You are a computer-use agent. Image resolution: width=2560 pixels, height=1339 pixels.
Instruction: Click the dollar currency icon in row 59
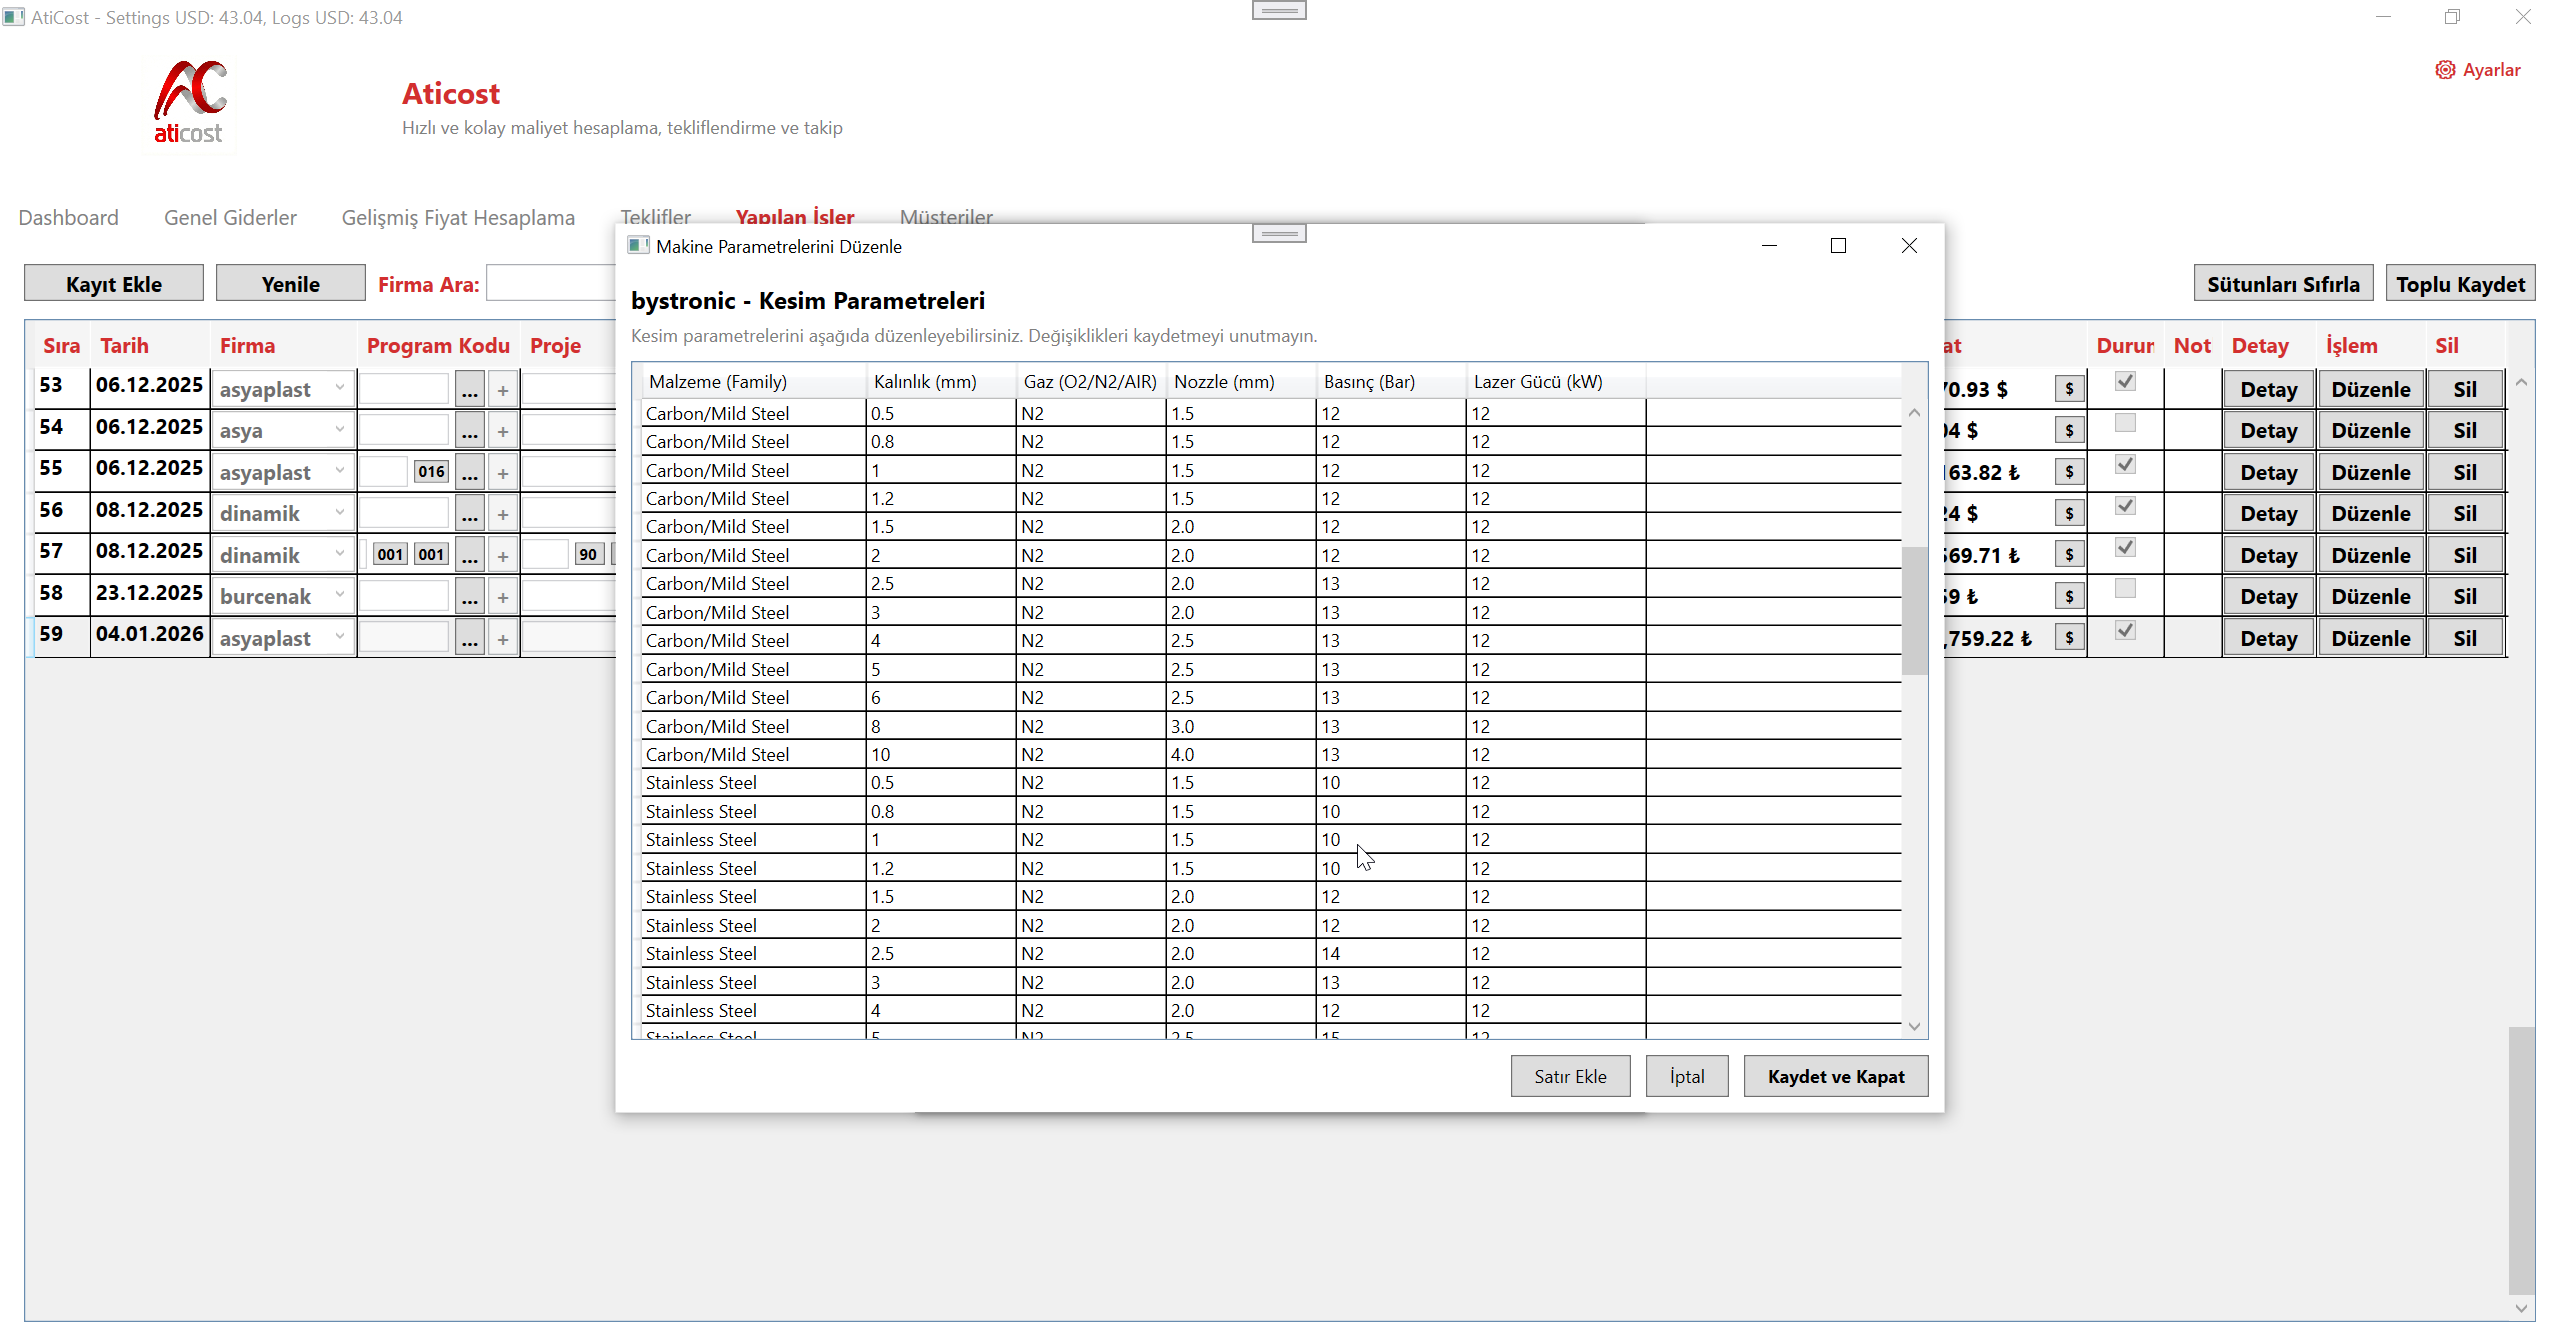tap(2069, 637)
